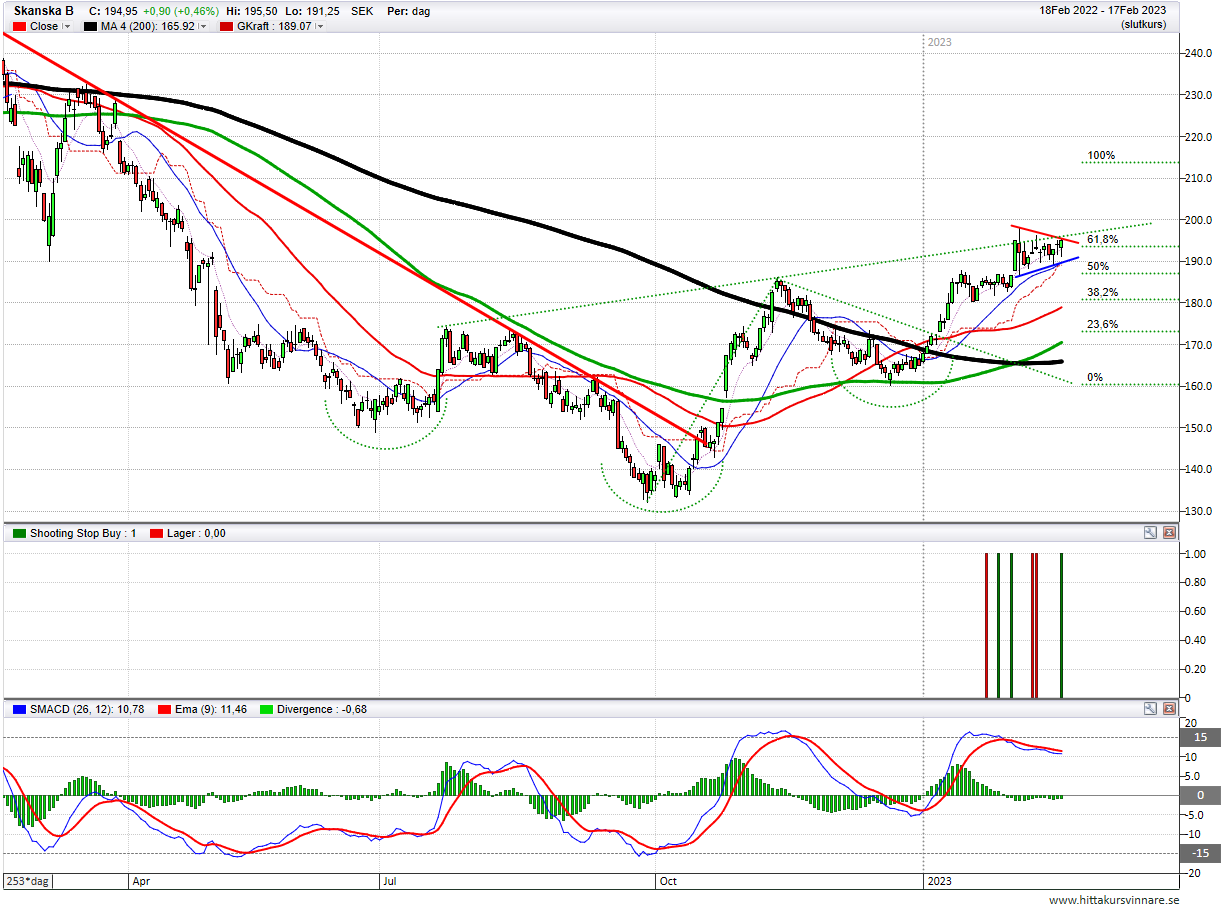Screen dimensions: 1224x905
Task: Click the green Shooting Stop Buy swatch
Action: (x=19, y=533)
